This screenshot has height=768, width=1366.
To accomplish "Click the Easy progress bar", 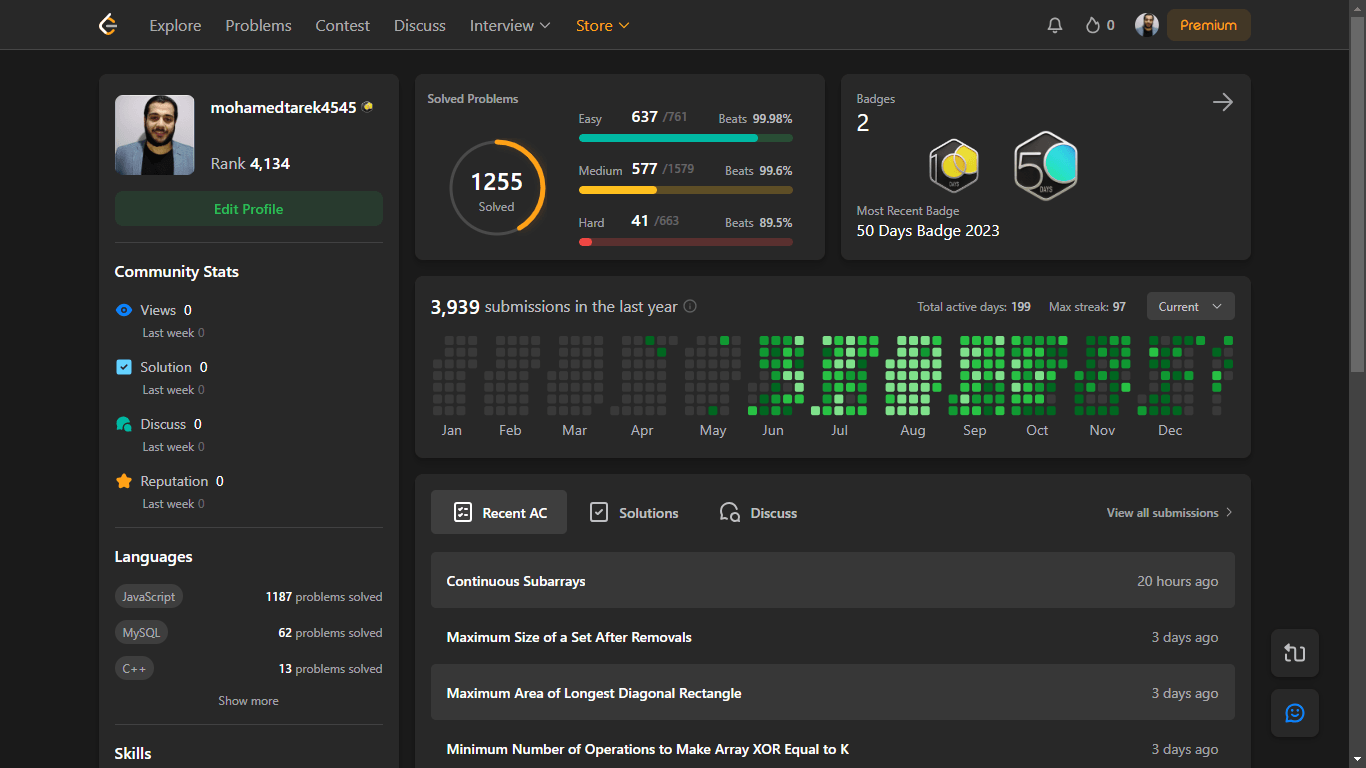I will pos(686,138).
